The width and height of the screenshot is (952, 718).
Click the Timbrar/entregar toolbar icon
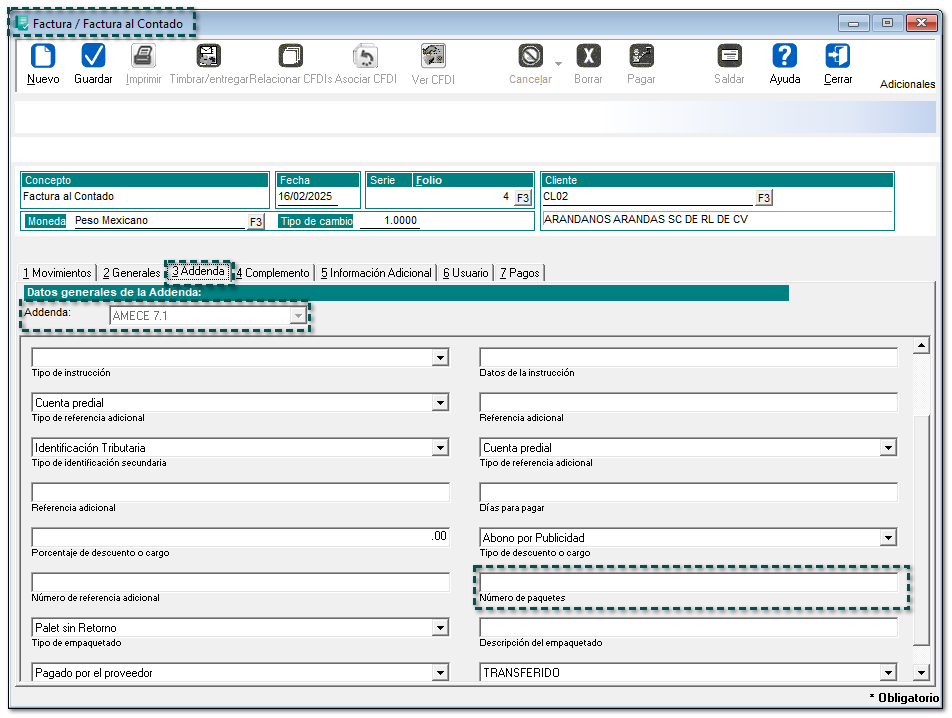tap(208, 57)
